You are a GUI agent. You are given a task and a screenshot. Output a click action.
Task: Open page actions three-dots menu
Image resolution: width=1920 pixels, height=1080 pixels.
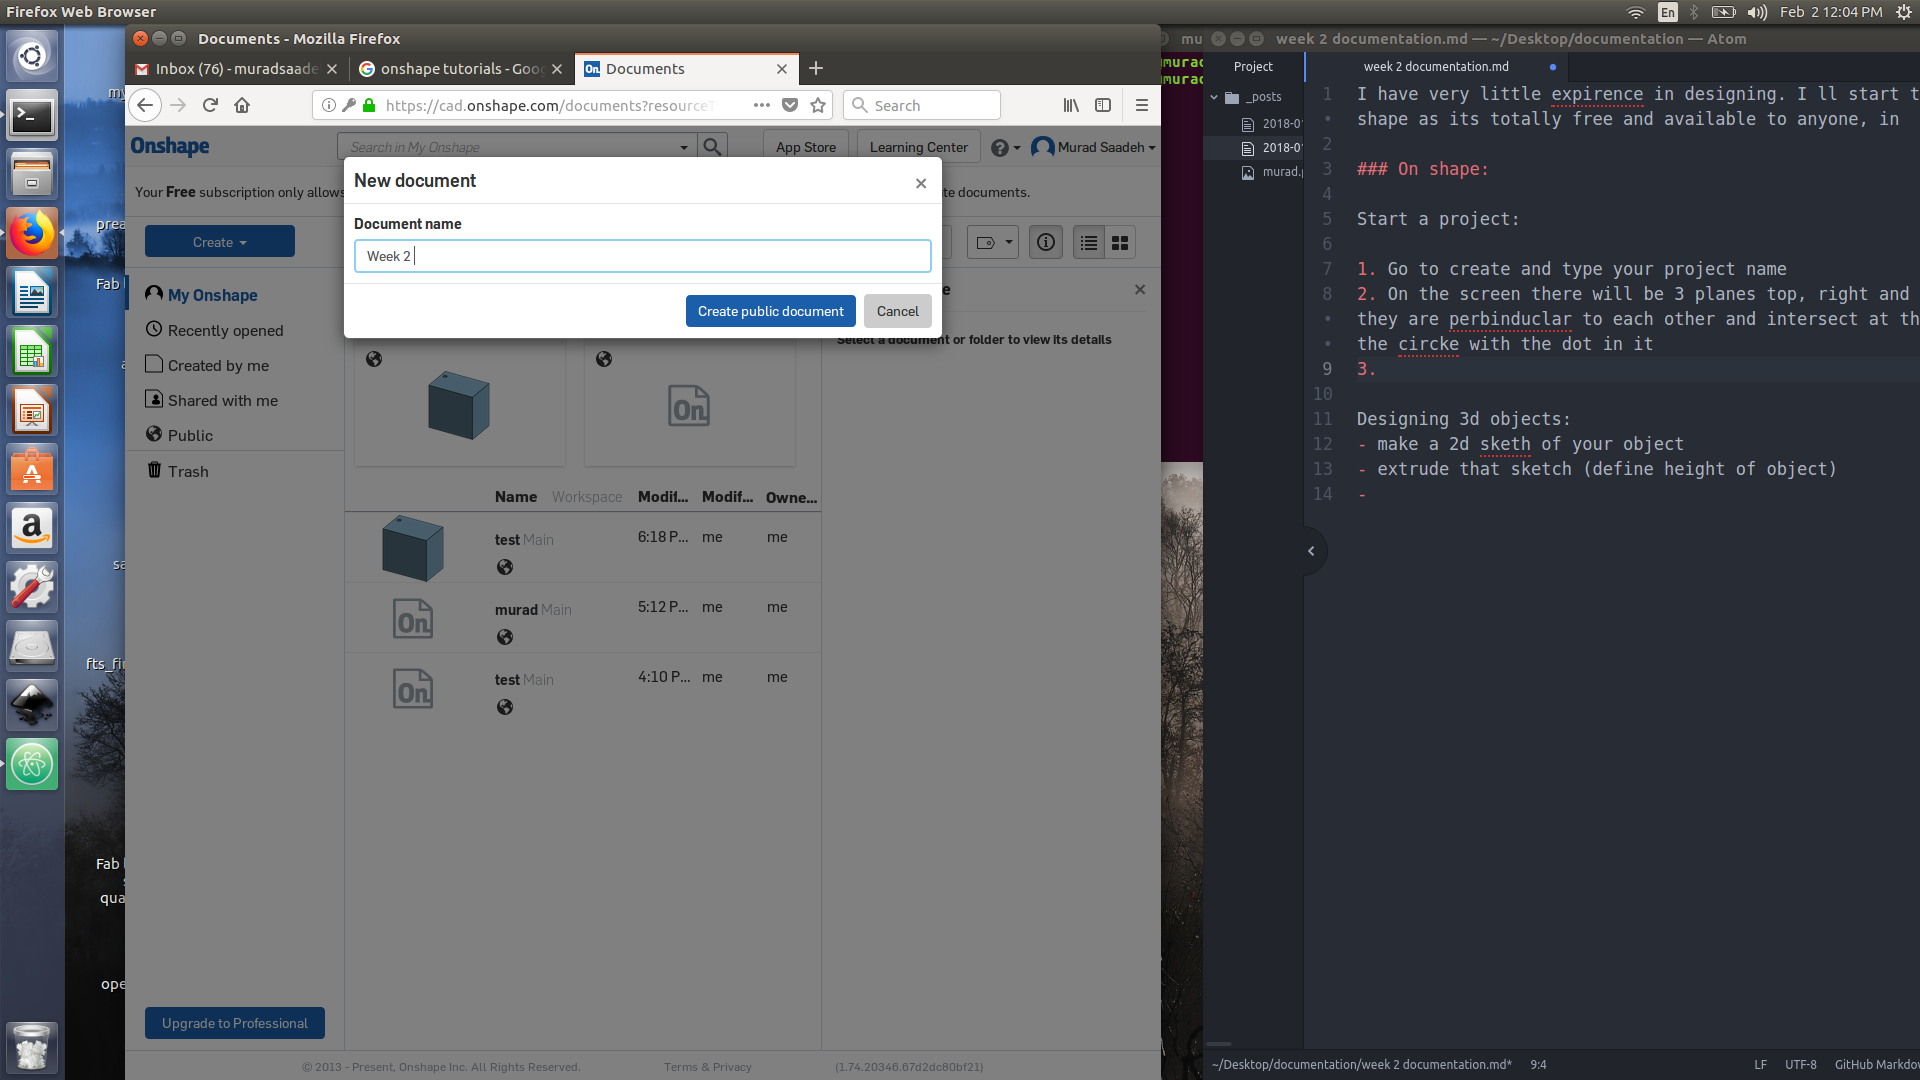click(762, 105)
